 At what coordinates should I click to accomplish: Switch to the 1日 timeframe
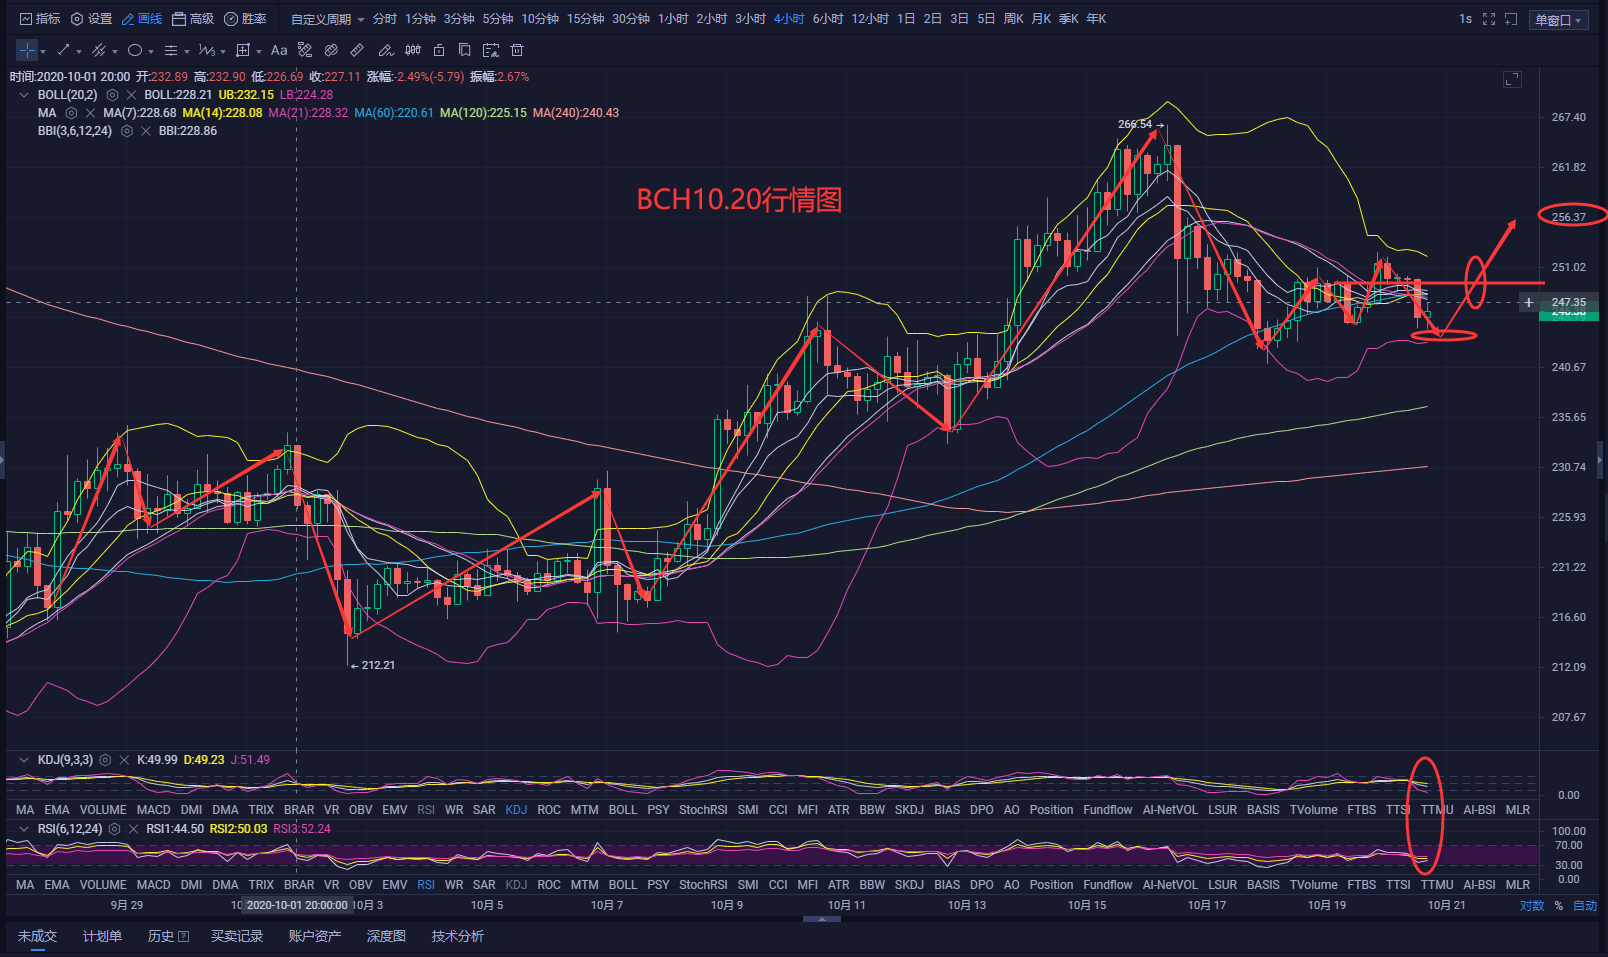[906, 19]
